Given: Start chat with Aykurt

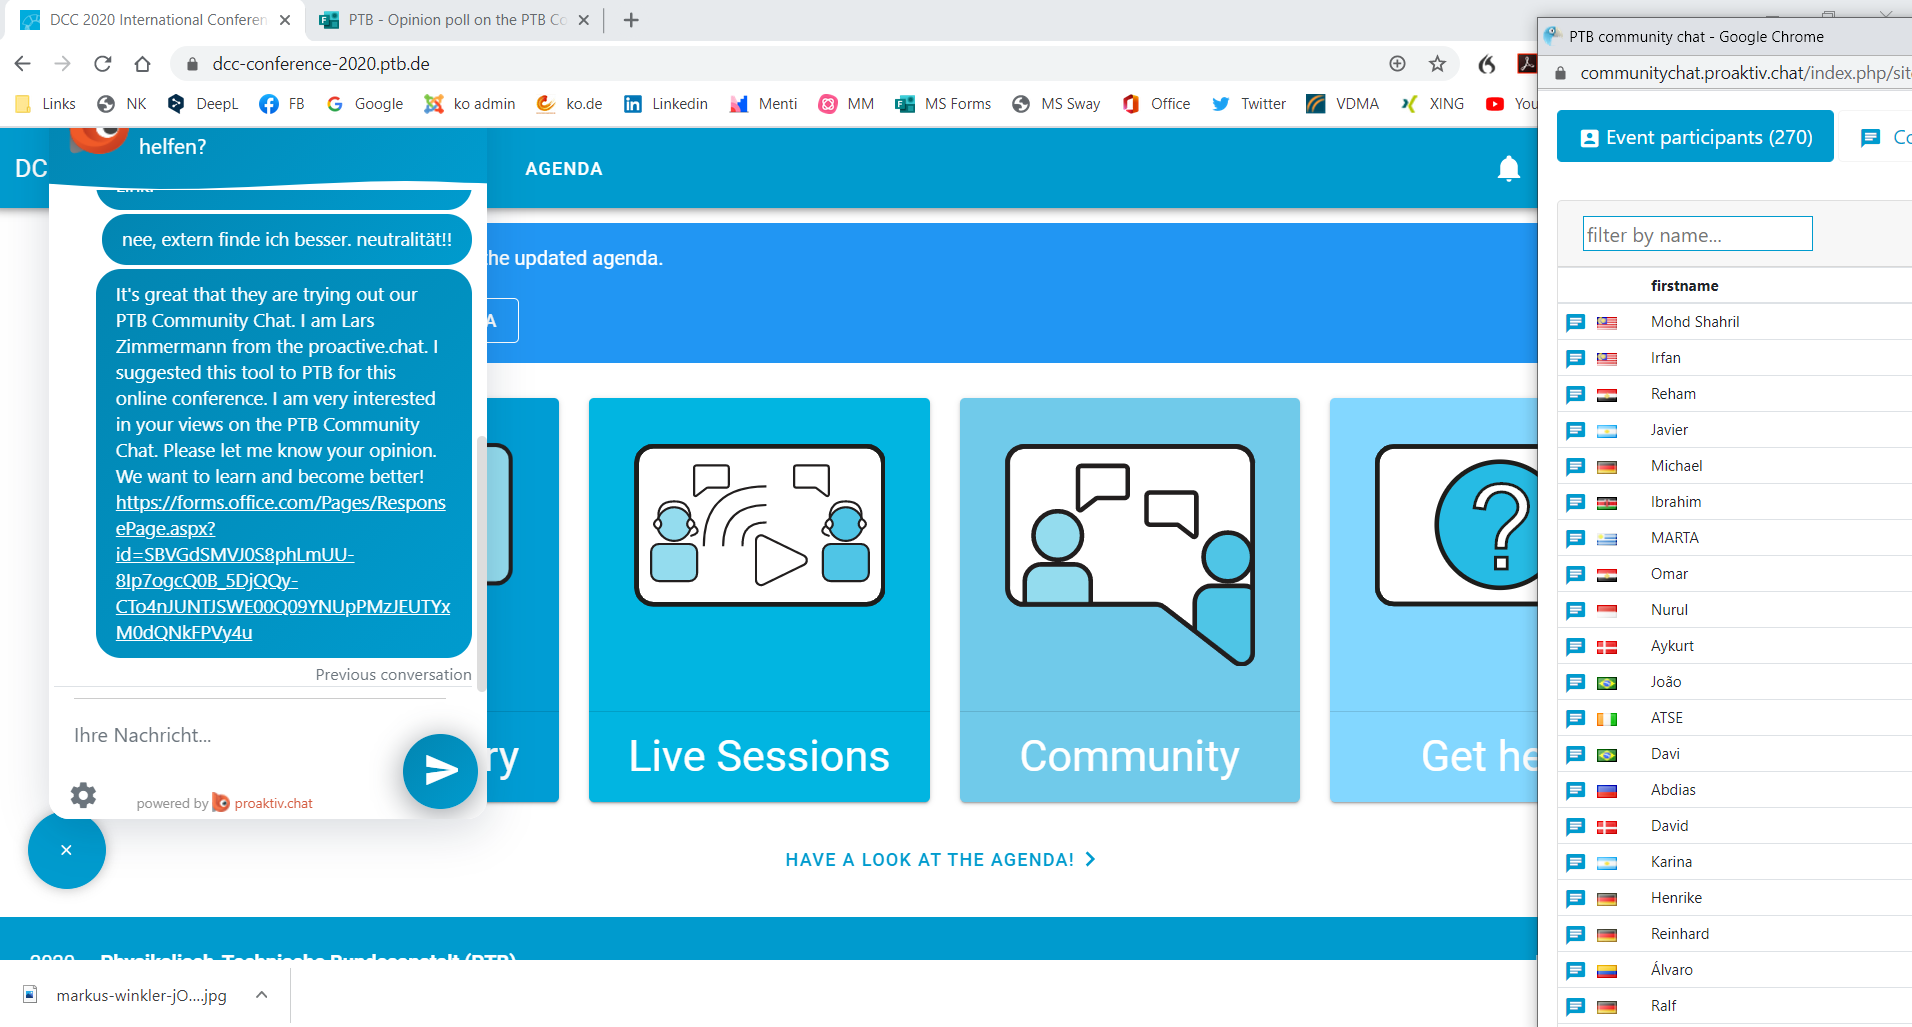Looking at the screenshot, I should point(1575,646).
